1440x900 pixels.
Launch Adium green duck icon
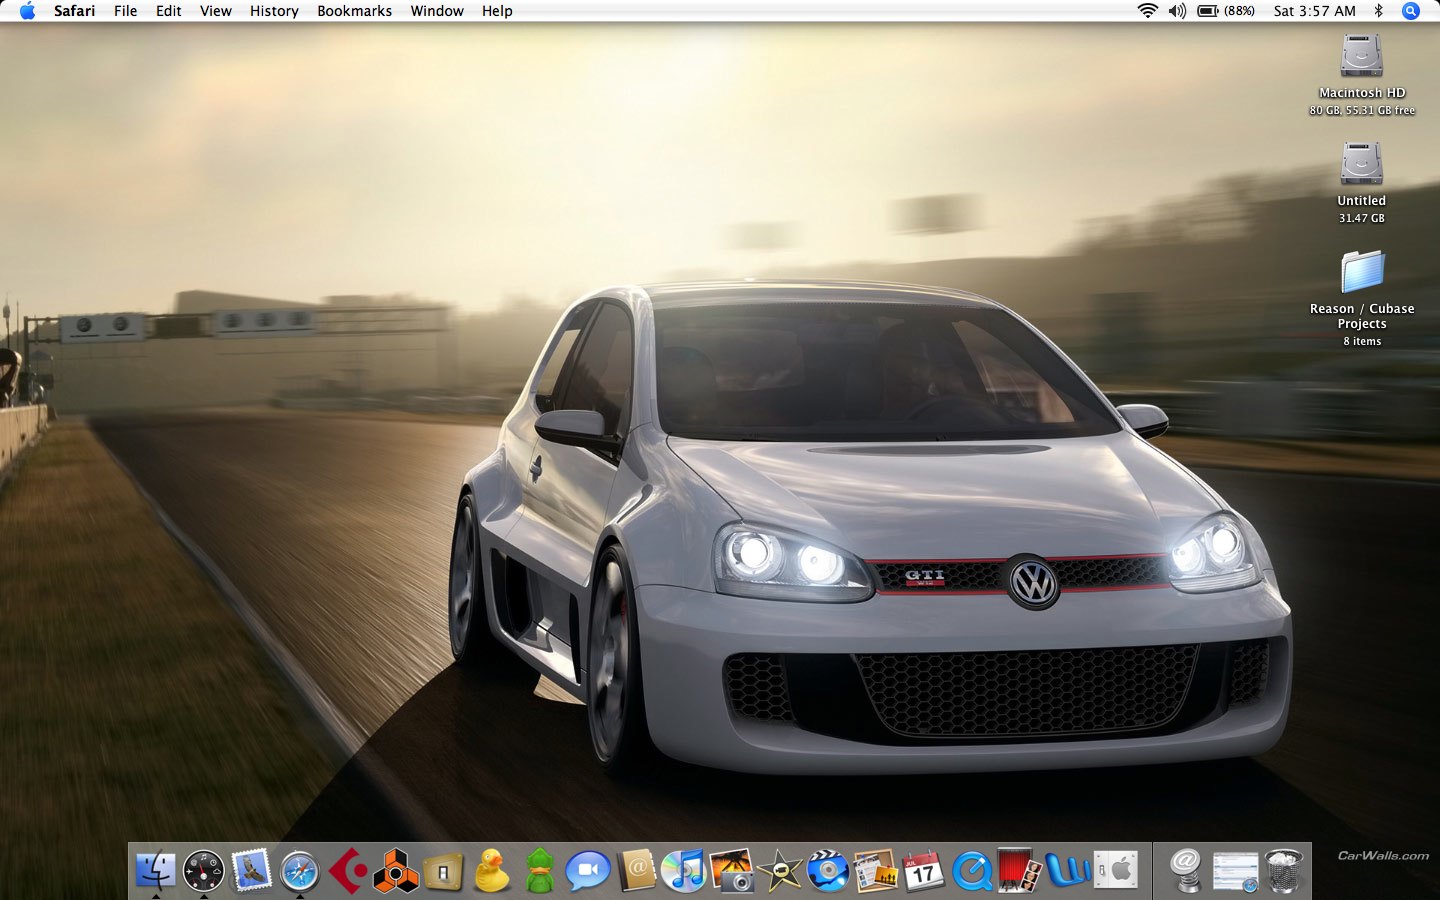[x=540, y=870]
